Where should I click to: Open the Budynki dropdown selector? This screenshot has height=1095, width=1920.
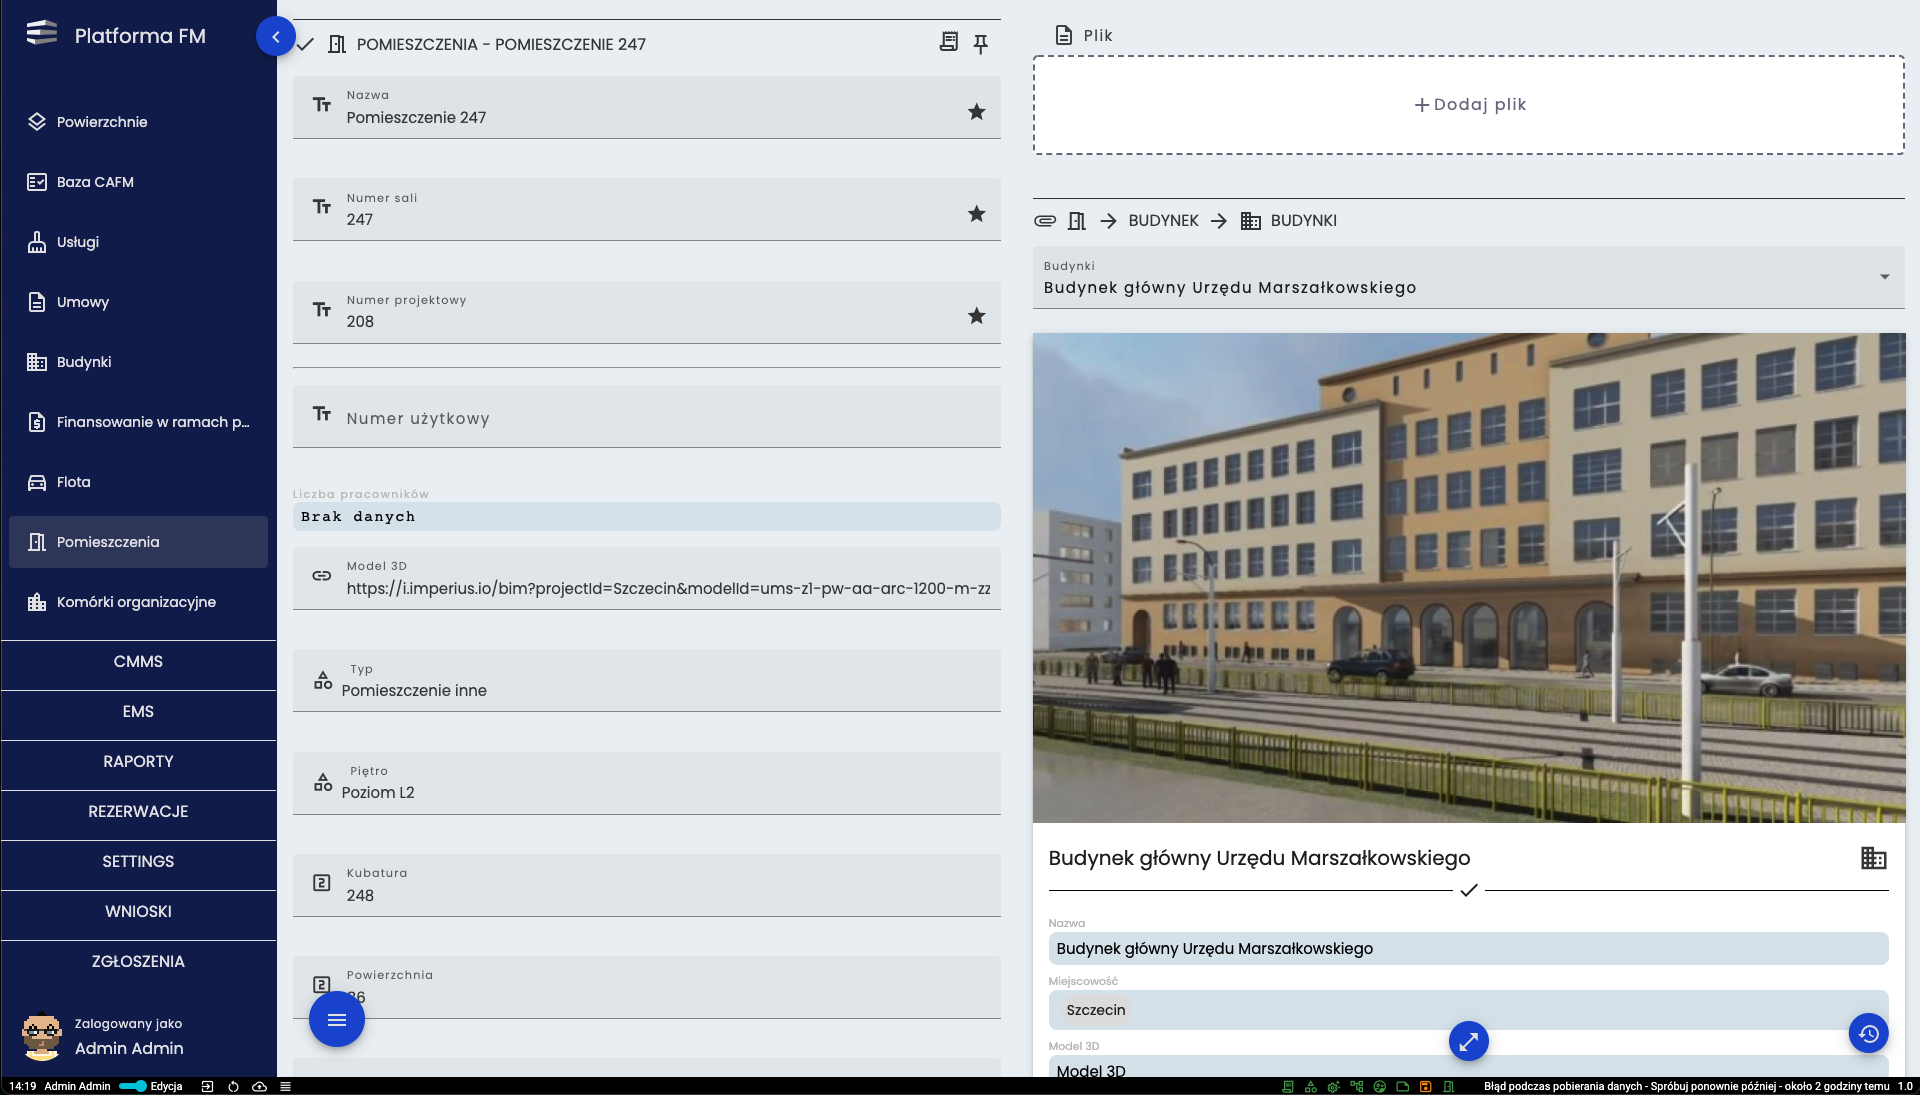(x=1469, y=277)
